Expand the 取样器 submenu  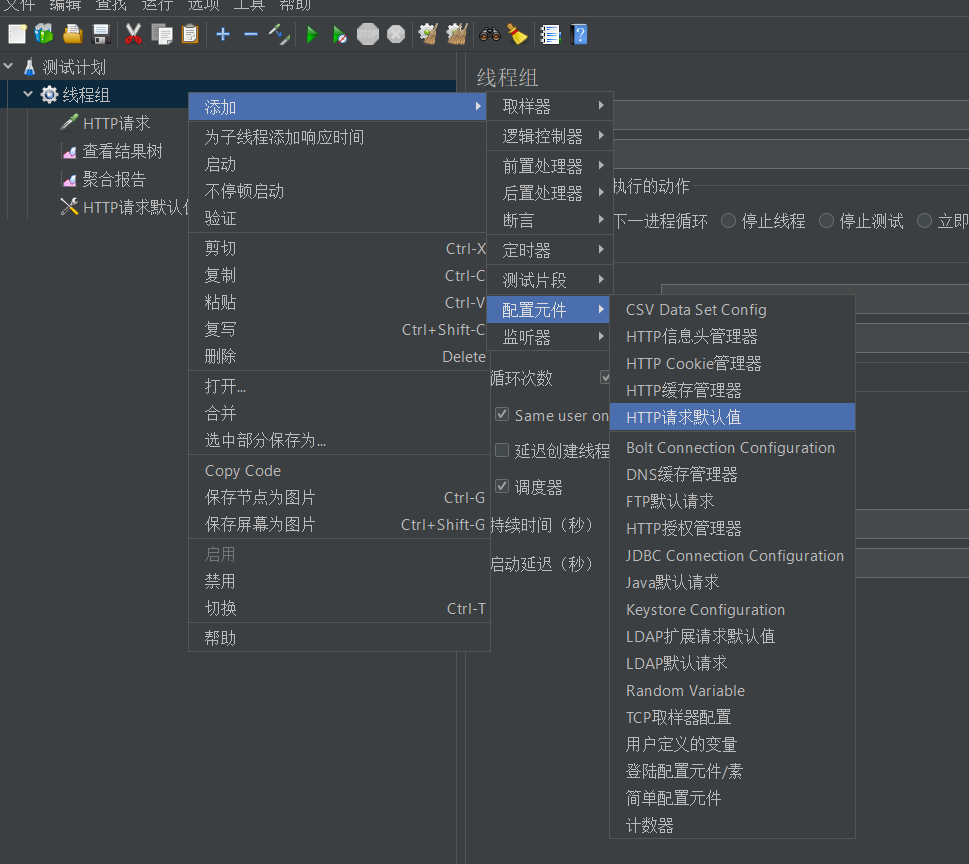[x=550, y=106]
